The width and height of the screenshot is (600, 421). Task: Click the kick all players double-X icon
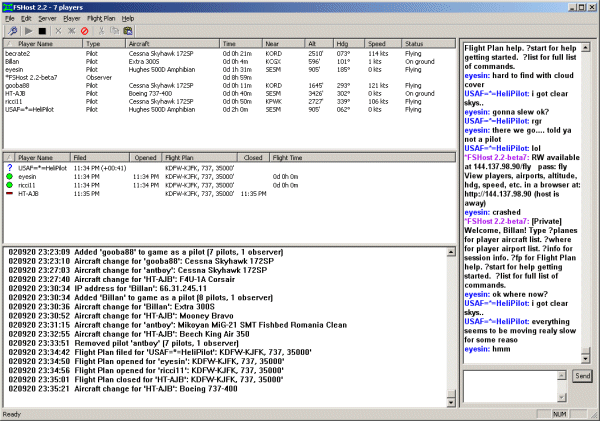[72, 31]
